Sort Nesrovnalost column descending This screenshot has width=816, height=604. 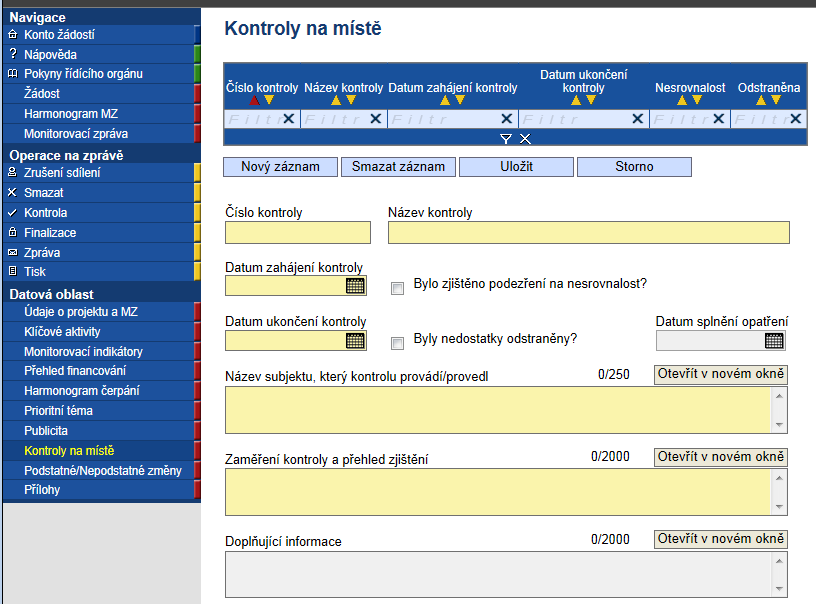point(697,100)
